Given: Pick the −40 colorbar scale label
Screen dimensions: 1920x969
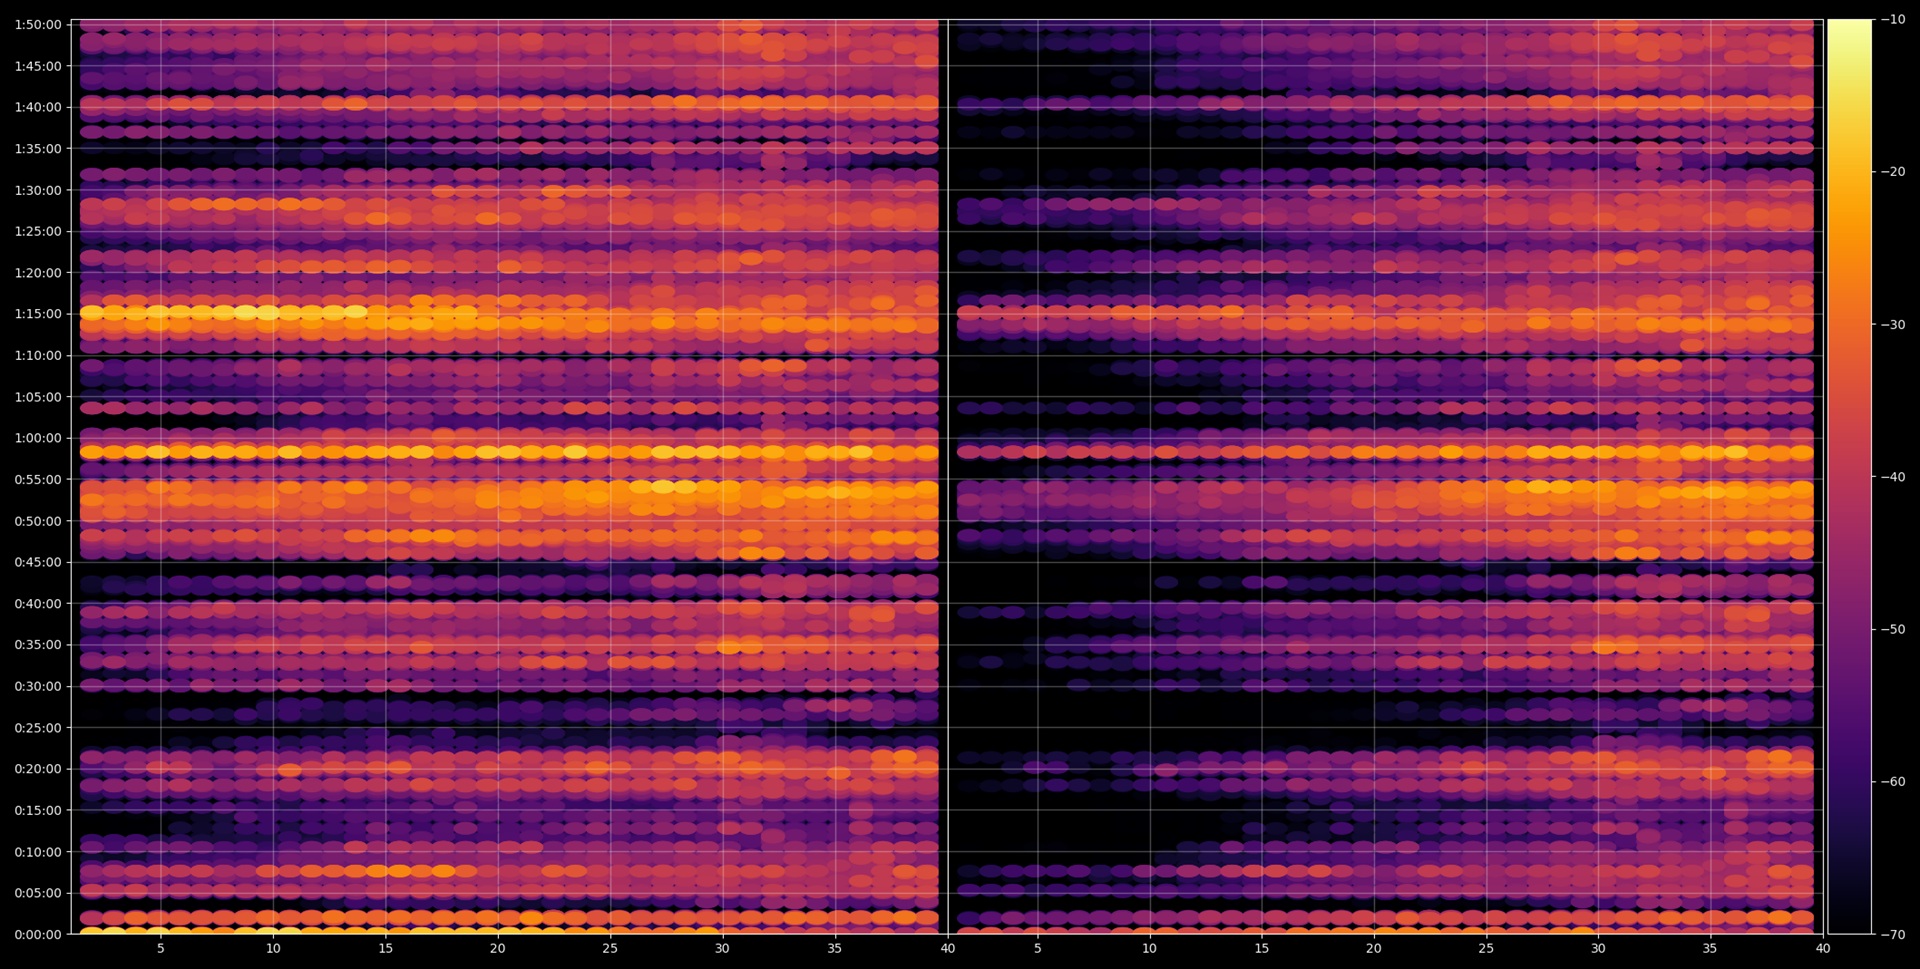Looking at the screenshot, I should (x=1893, y=477).
